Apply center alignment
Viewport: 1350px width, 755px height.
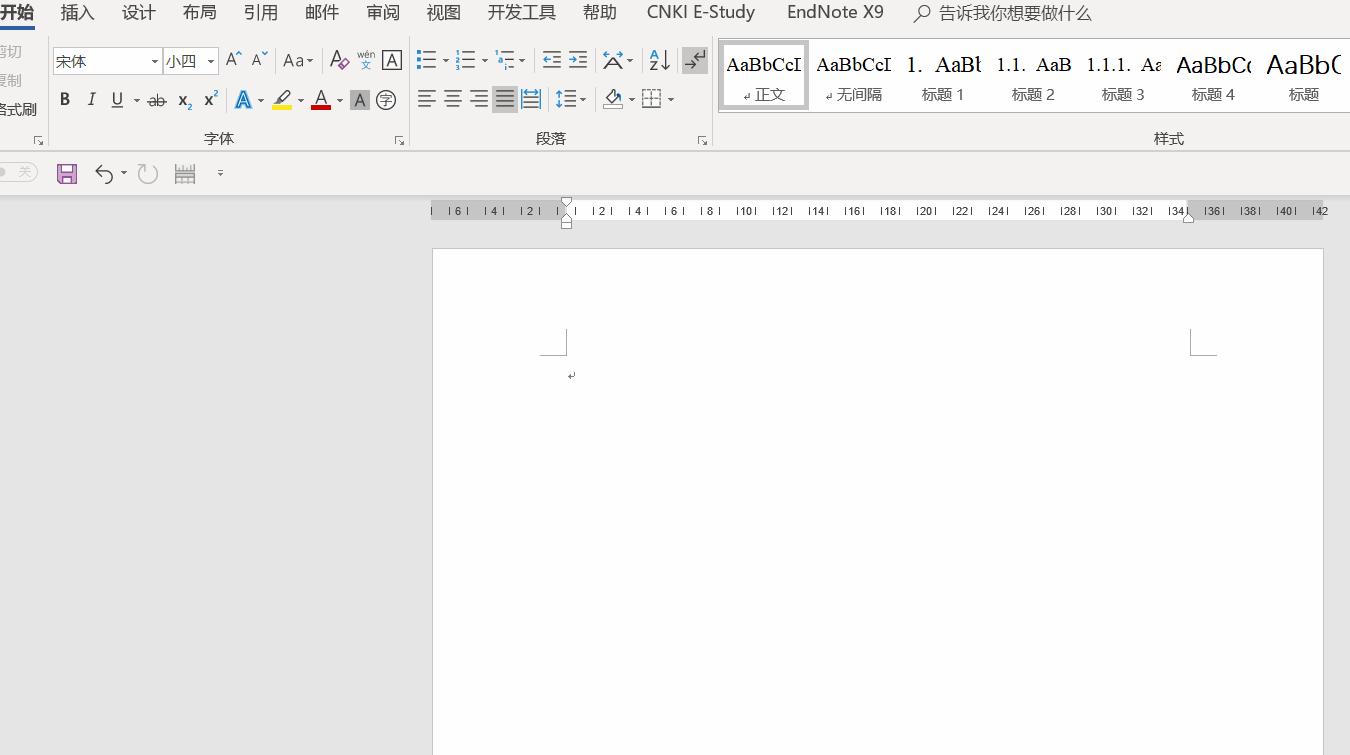(x=452, y=98)
